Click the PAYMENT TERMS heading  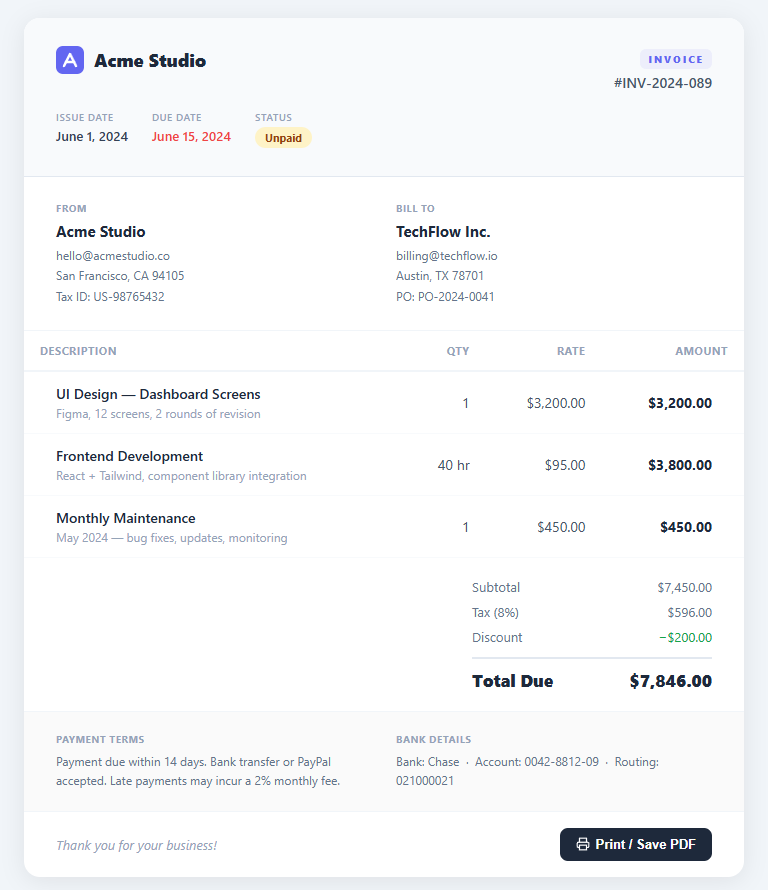pos(100,740)
